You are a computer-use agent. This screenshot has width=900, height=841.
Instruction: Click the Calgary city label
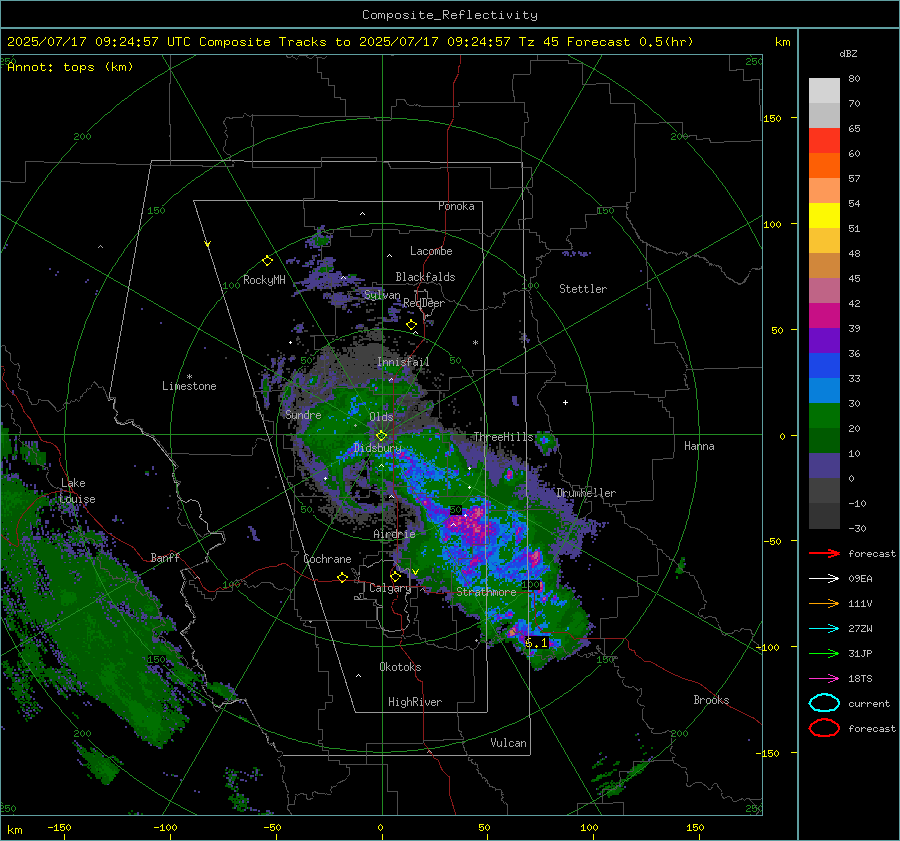pyautogui.click(x=390, y=588)
